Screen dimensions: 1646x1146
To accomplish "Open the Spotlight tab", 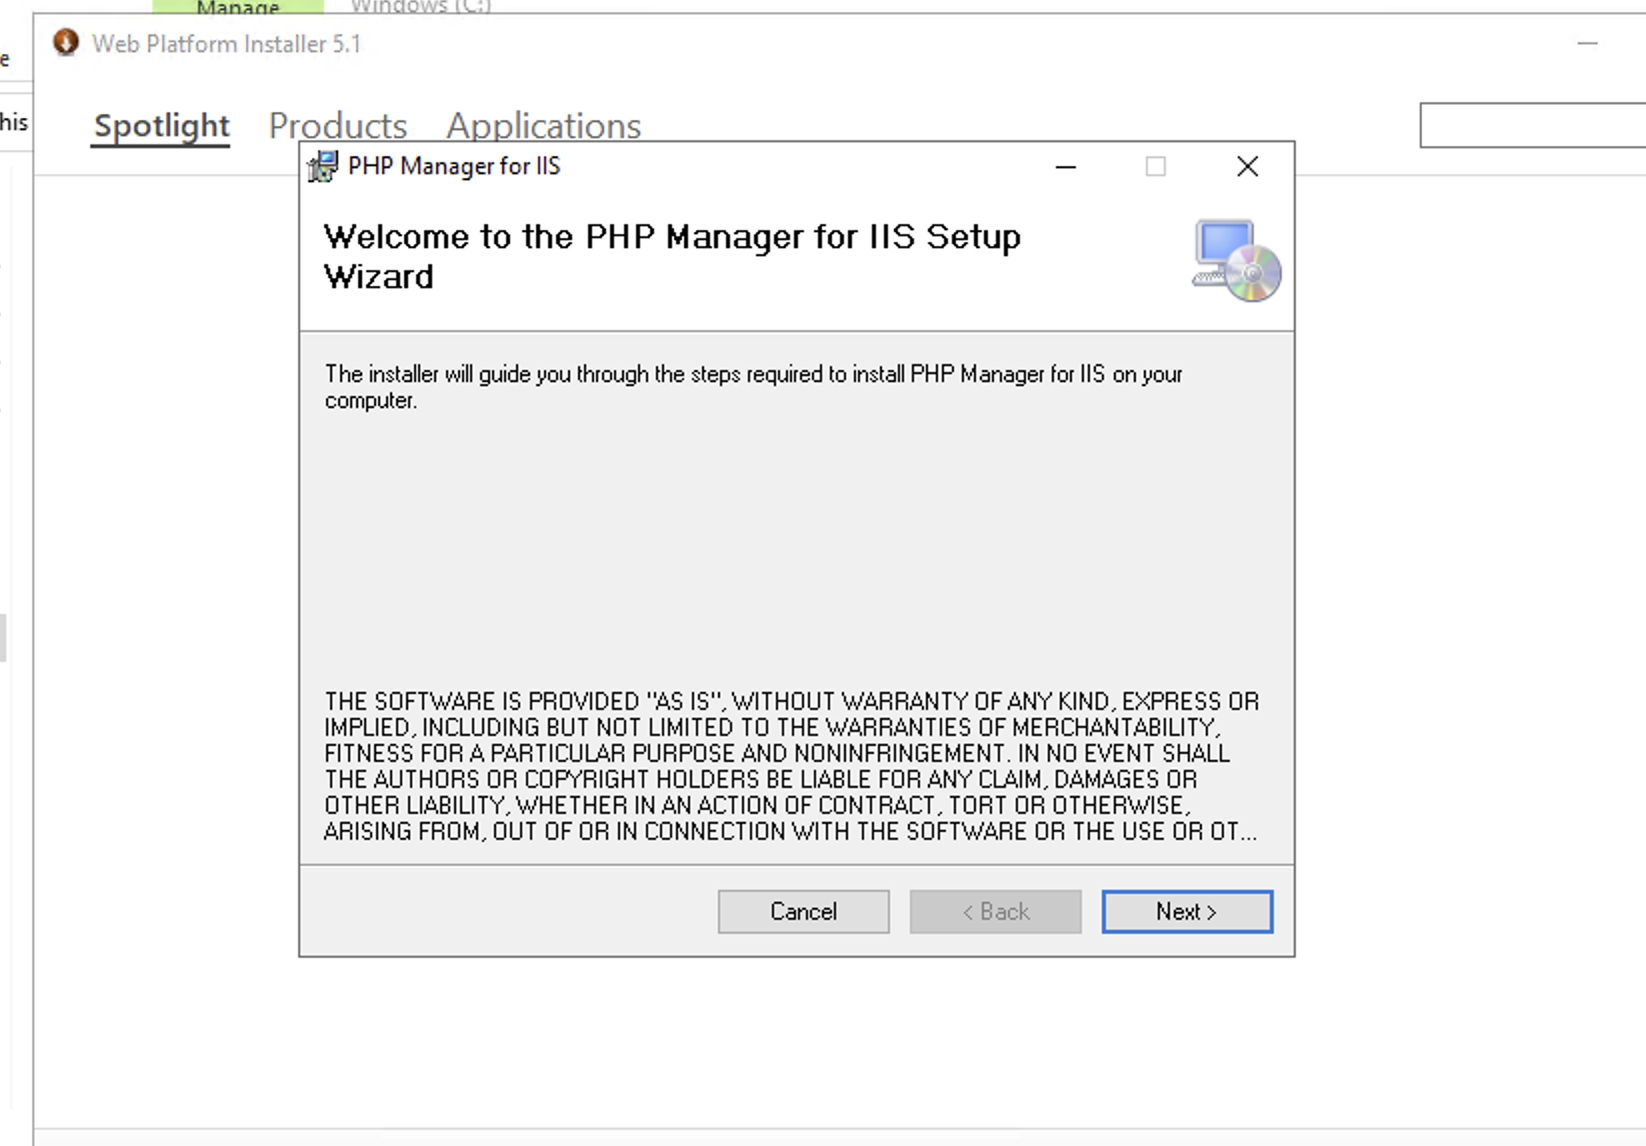I will click(x=162, y=126).
